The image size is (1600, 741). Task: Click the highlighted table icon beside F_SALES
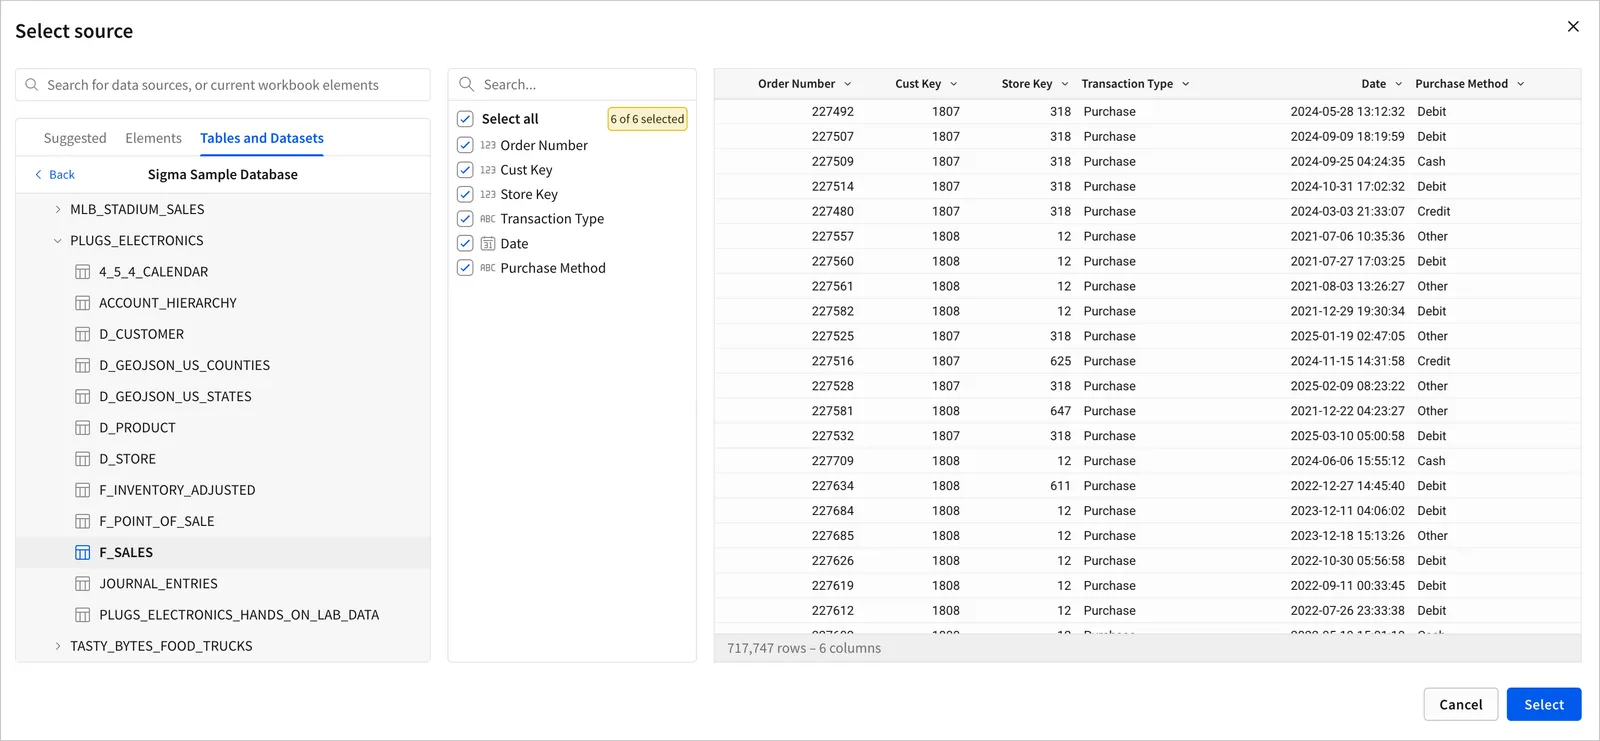tap(83, 553)
